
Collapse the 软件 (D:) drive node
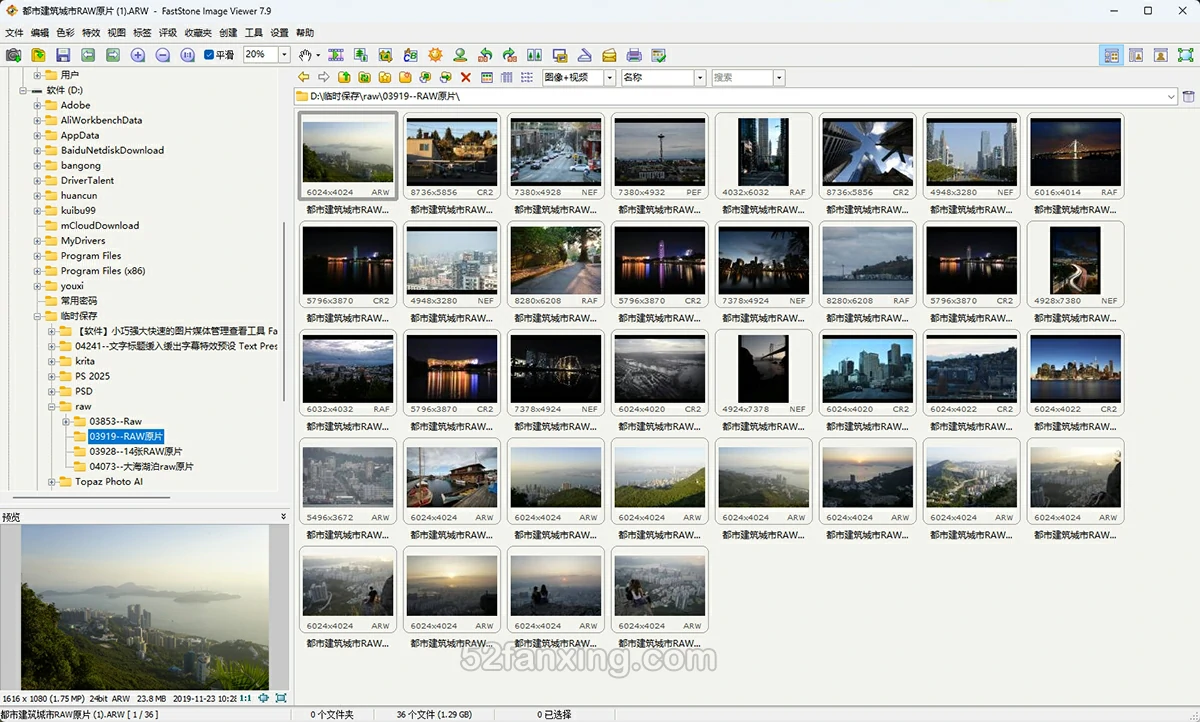click(x=23, y=90)
